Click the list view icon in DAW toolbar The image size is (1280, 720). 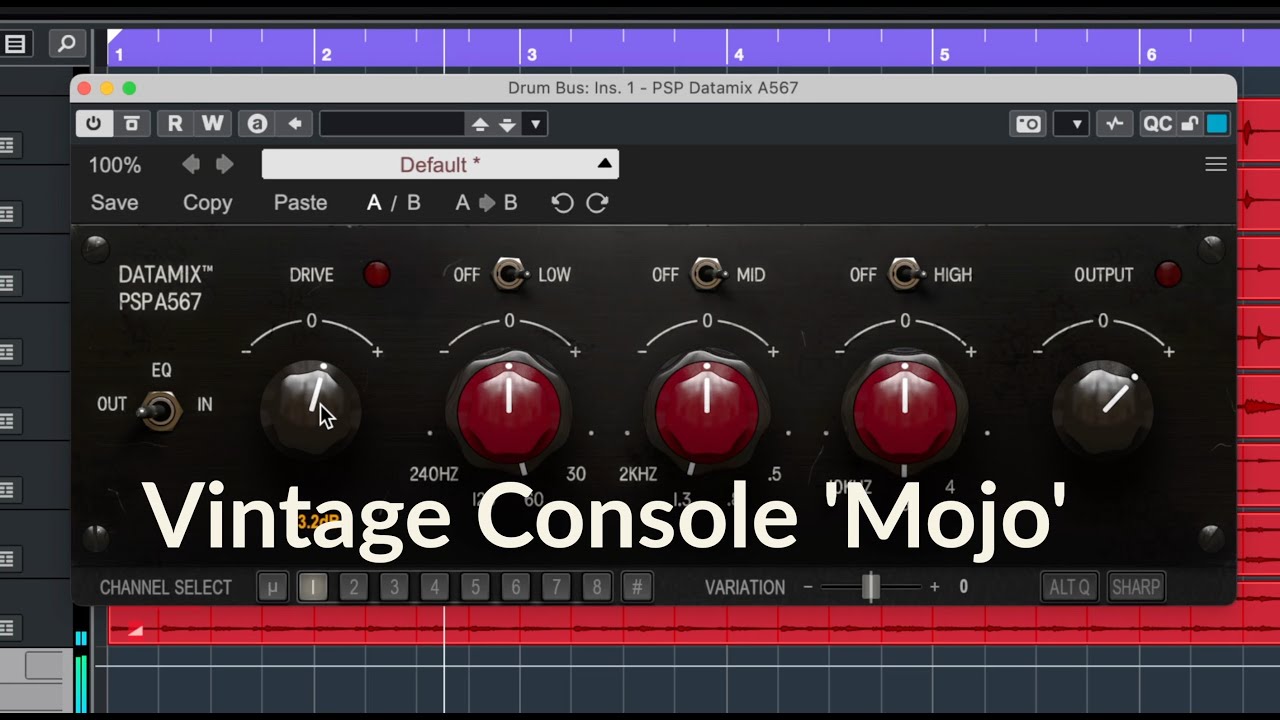[17, 44]
